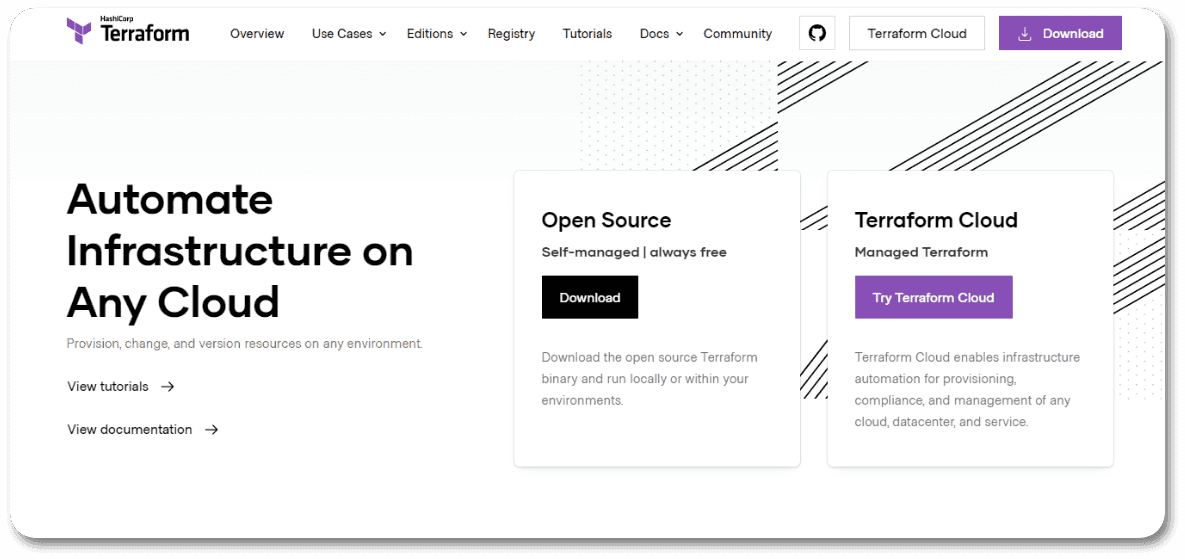Image resolution: width=1185 pixels, height=560 pixels.
Task: Go to the Registry page
Action: tap(512, 33)
